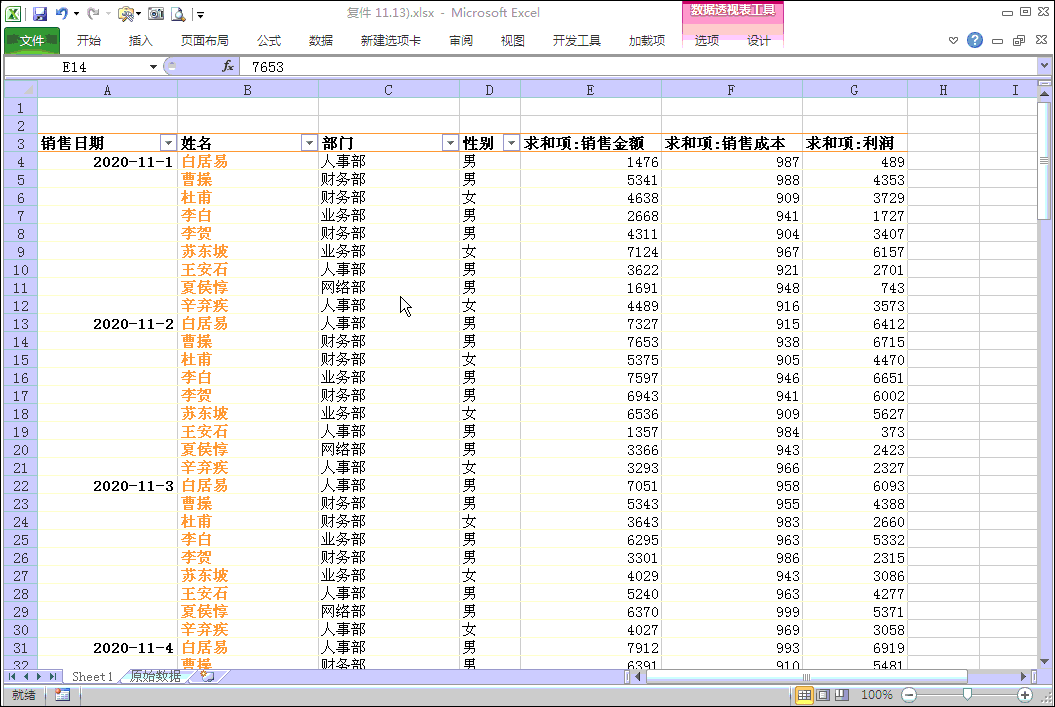Select column E header
1055x707 pixels.
point(590,89)
